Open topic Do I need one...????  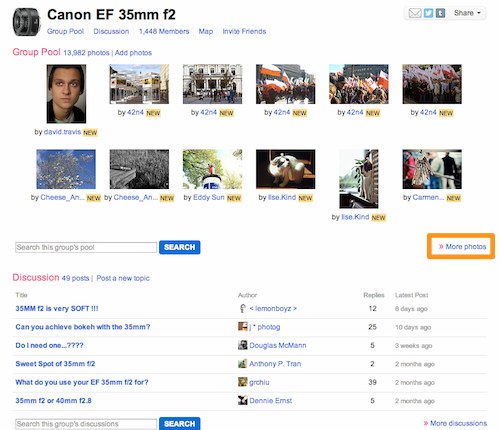click(x=49, y=345)
